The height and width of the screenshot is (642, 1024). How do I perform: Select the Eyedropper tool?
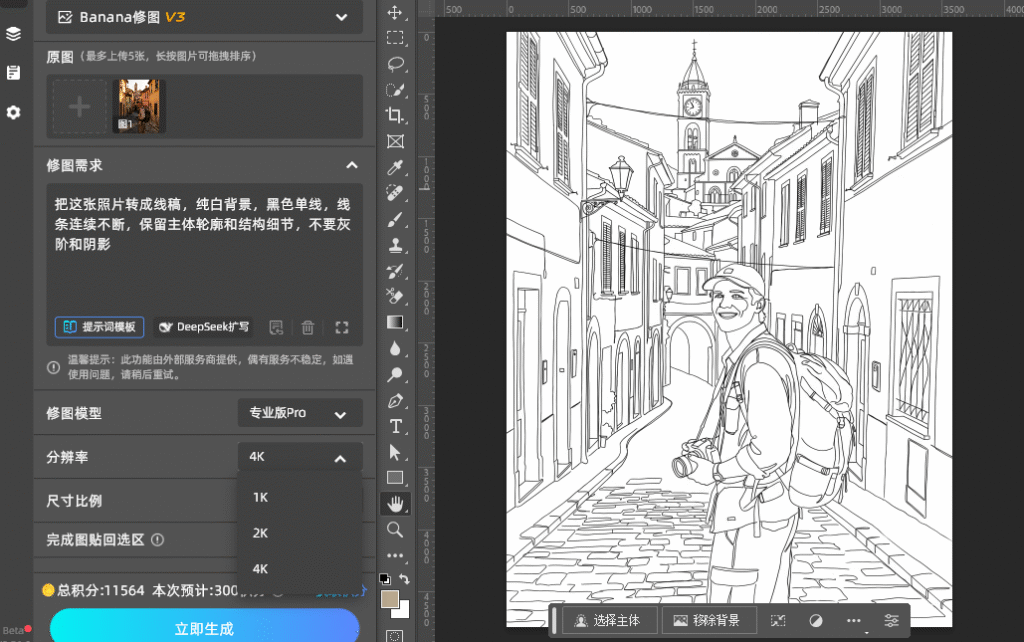pyautogui.click(x=394, y=168)
